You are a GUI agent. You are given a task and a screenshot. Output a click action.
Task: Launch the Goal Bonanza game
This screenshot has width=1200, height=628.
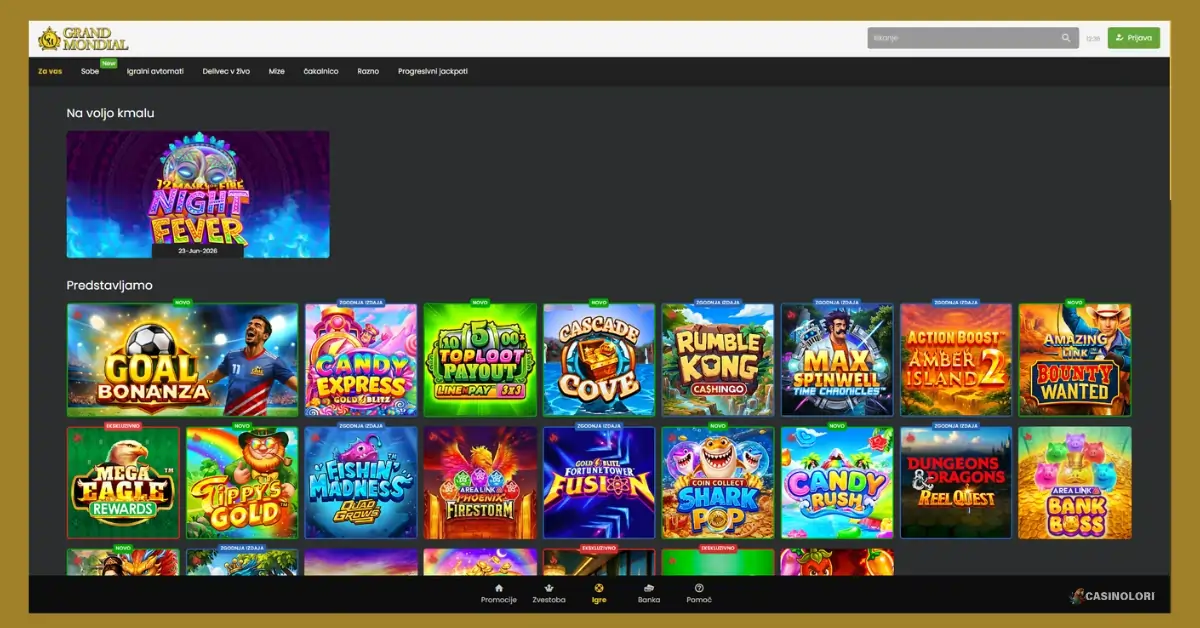(x=183, y=360)
